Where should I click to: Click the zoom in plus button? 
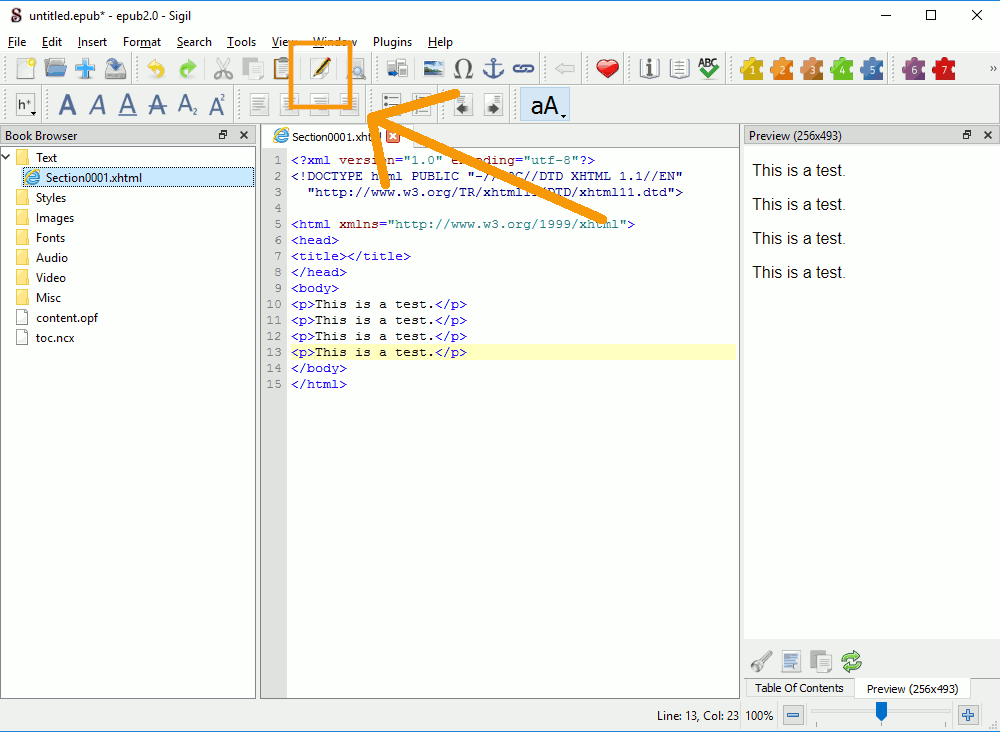pyautogui.click(x=967, y=715)
